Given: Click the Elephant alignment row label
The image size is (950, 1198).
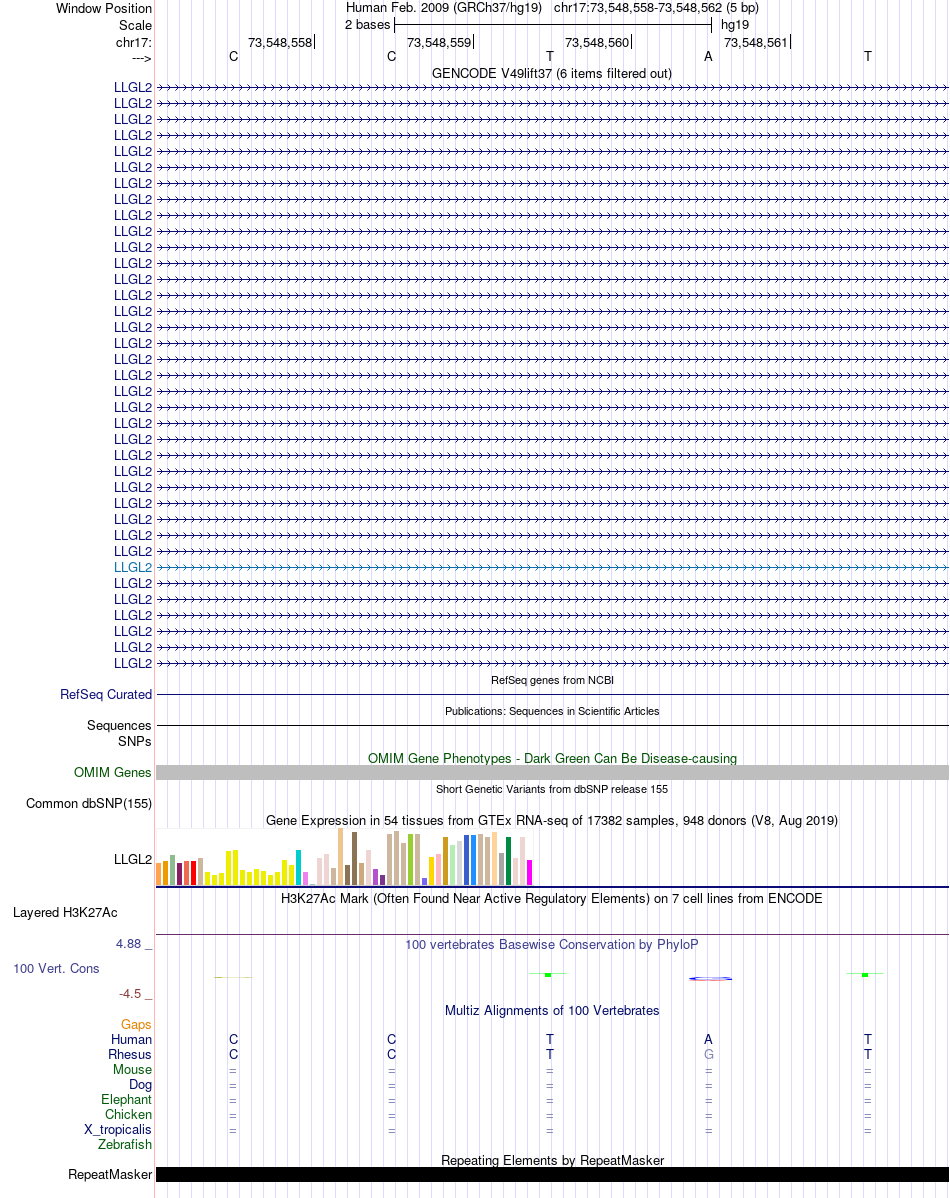Looking at the screenshot, I should point(127,1099).
